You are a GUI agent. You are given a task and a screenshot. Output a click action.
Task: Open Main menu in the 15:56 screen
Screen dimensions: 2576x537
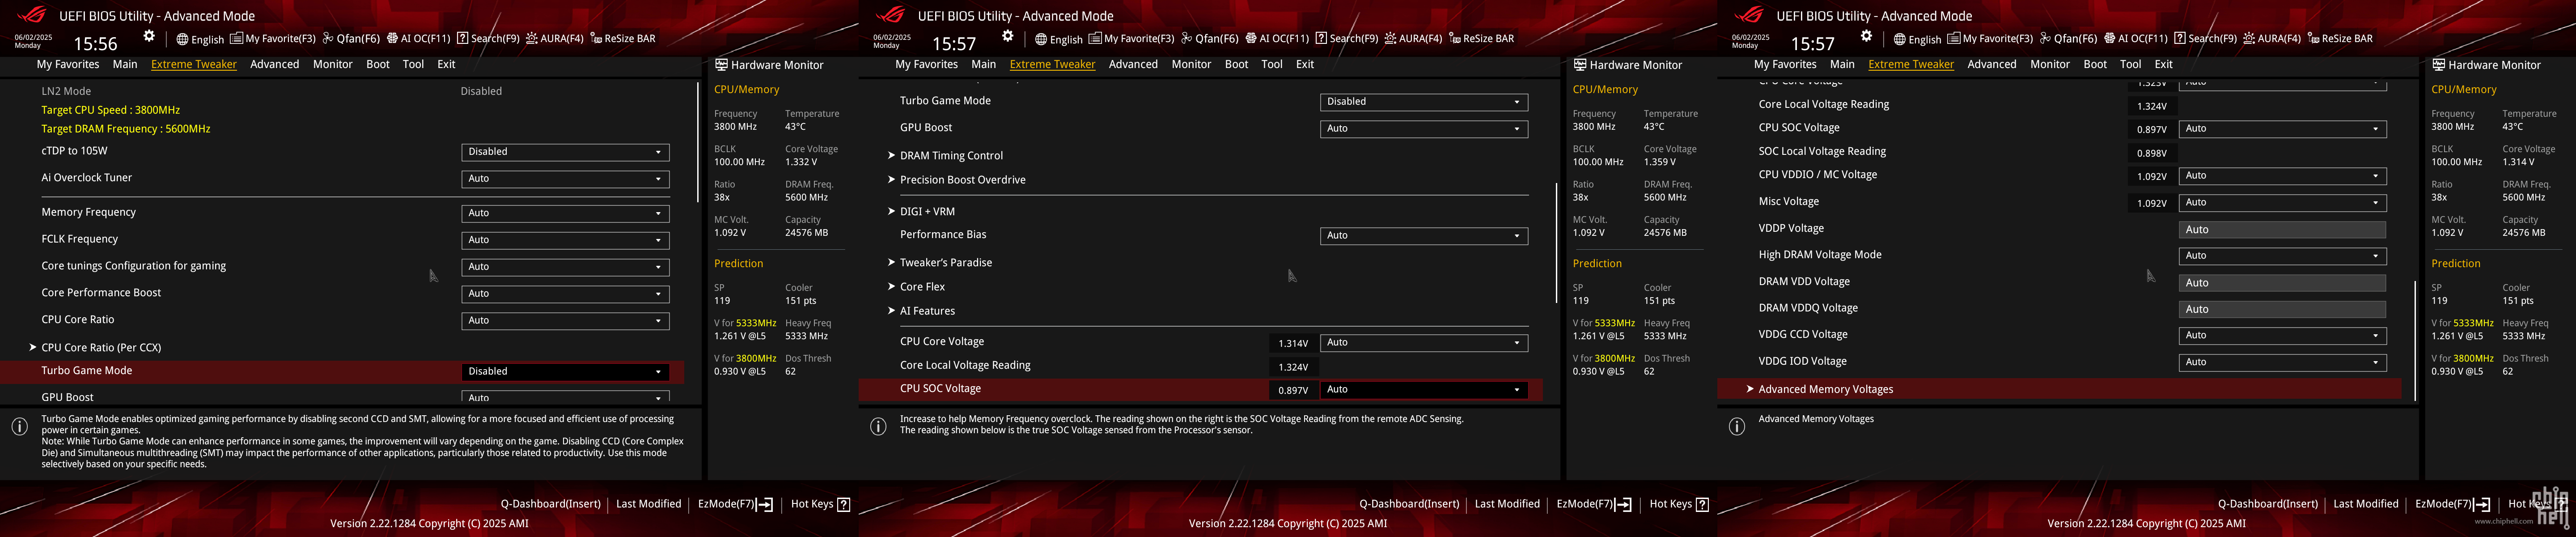pos(125,64)
